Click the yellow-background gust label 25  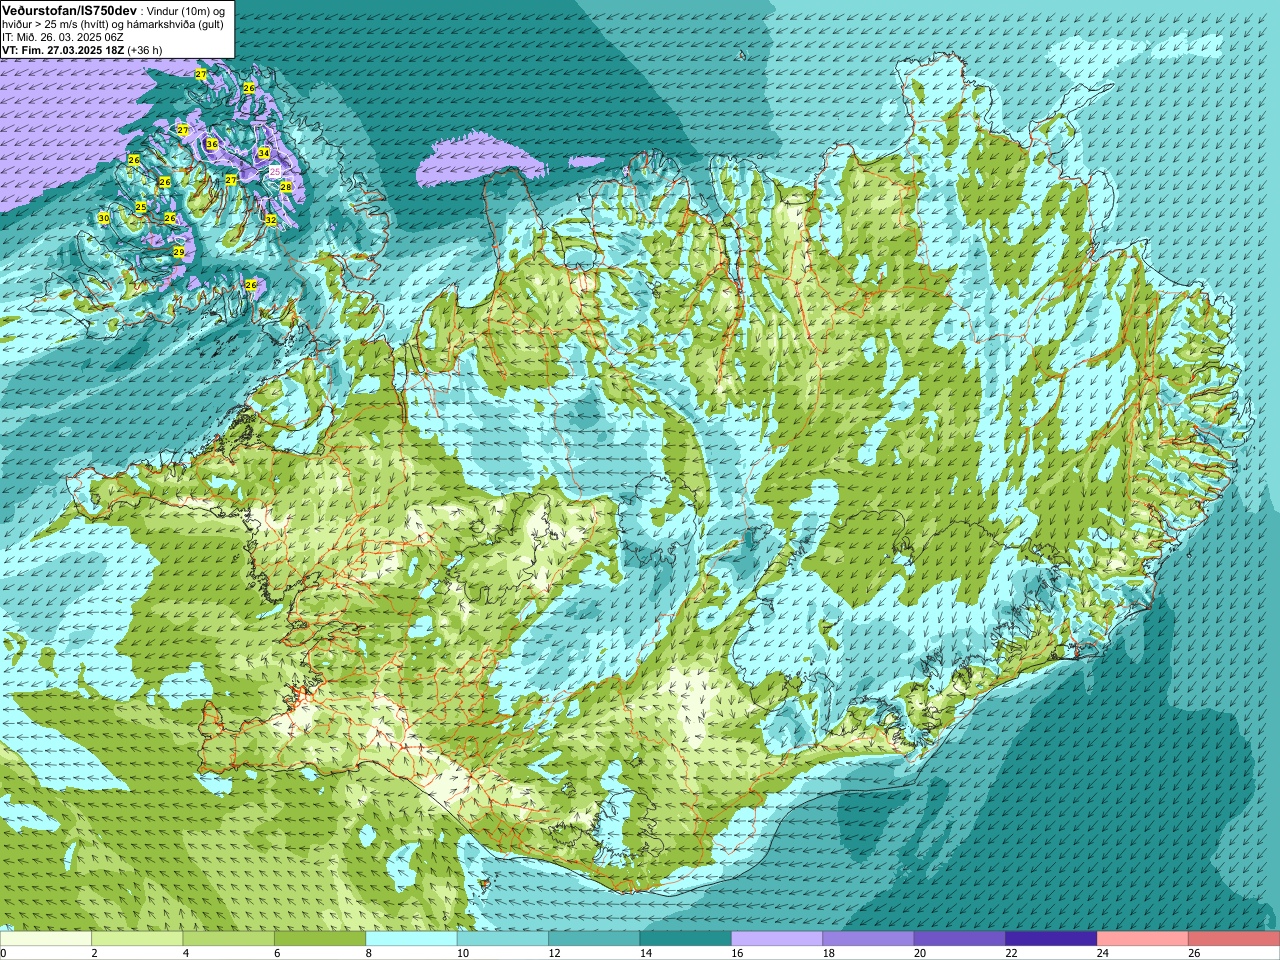point(141,207)
